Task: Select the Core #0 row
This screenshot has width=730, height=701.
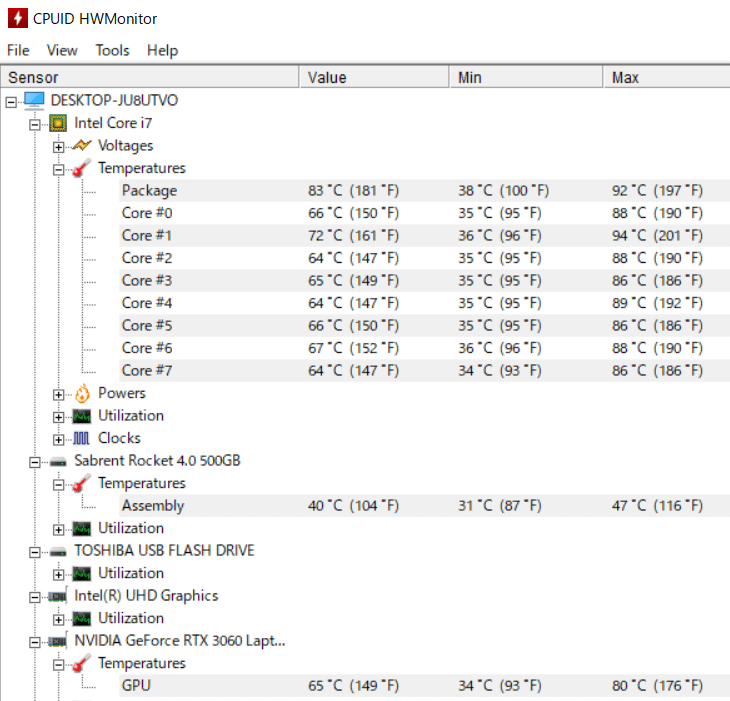Action: pyautogui.click(x=425, y=213)
